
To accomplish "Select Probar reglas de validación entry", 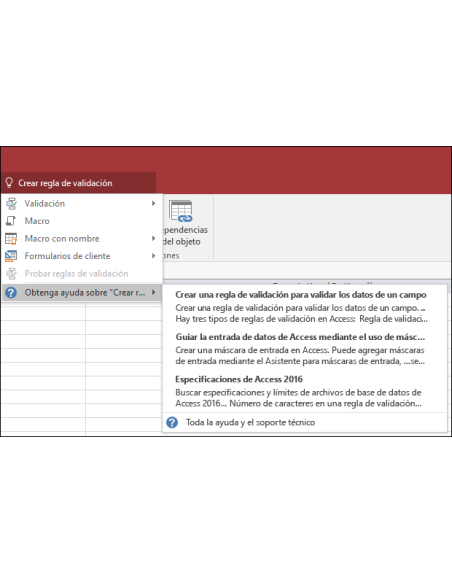I will tap(82, 273).
